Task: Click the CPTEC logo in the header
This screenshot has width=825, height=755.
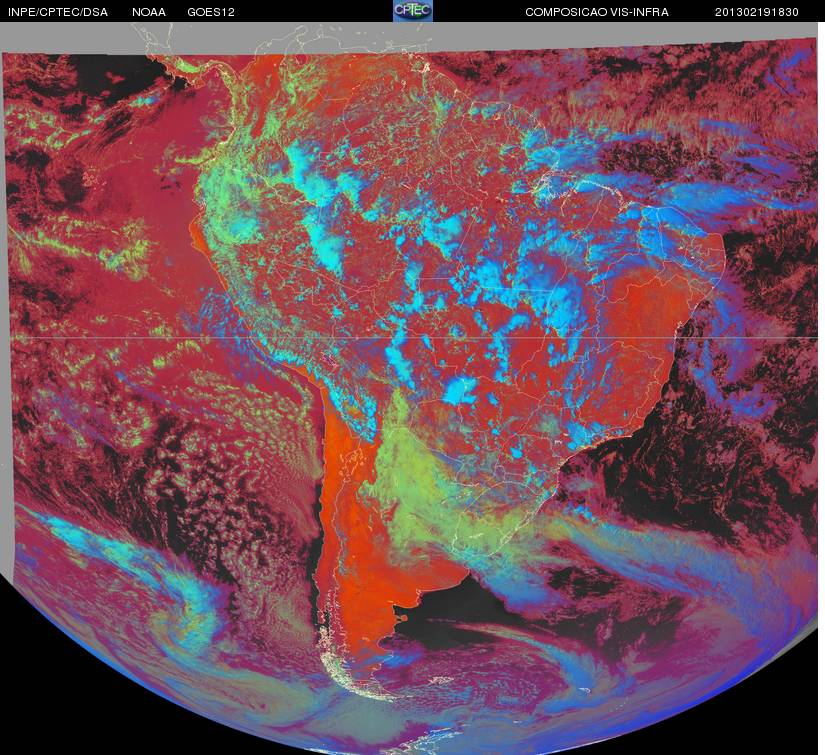Action: pos(413,11)
